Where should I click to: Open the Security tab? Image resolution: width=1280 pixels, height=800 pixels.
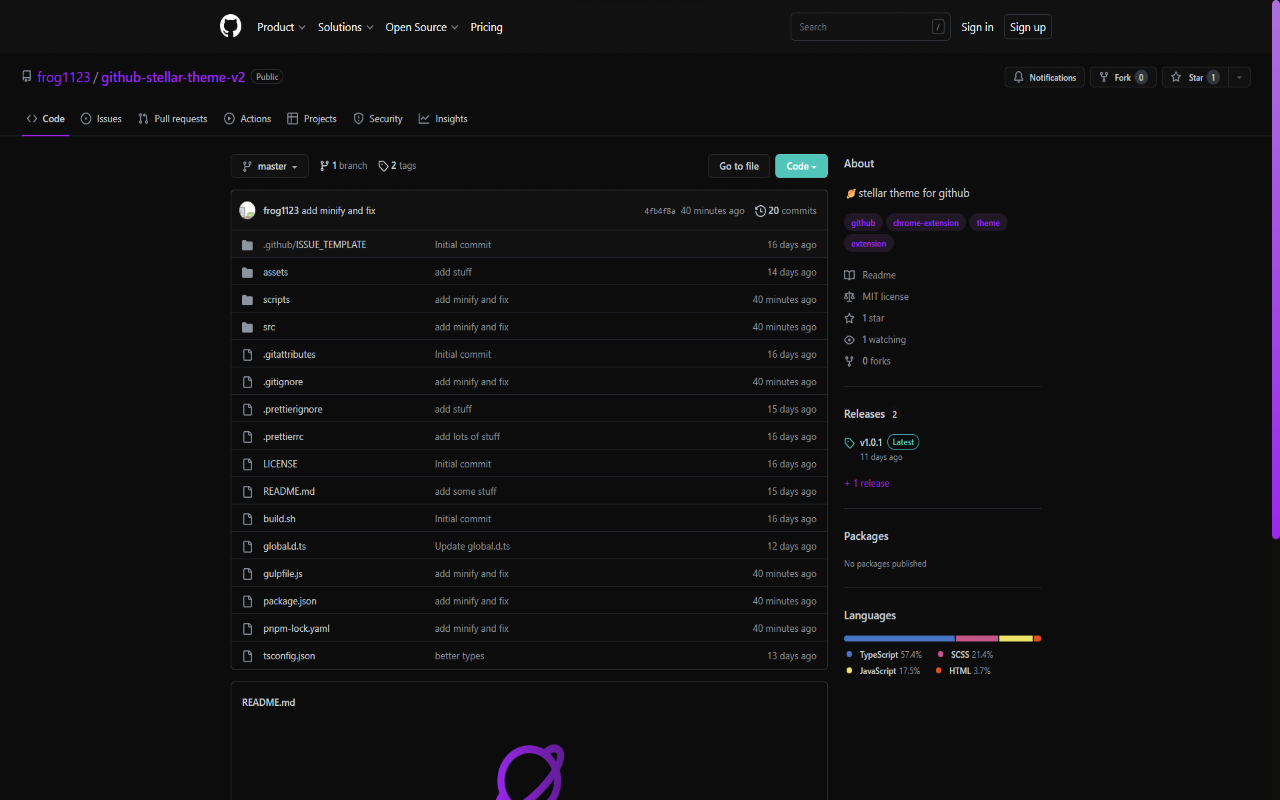coord(378,119)
